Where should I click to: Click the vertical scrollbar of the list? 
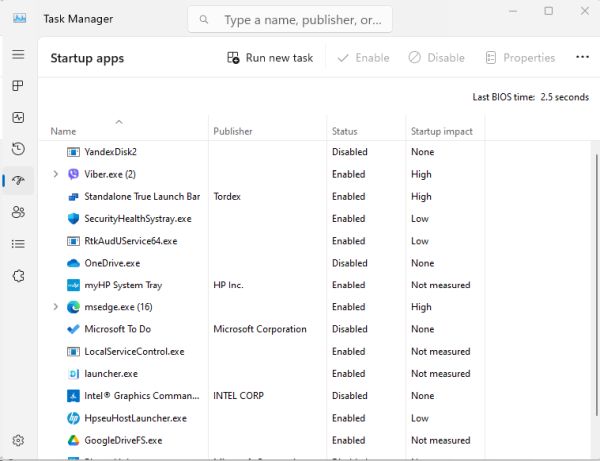tap(596, 285)
